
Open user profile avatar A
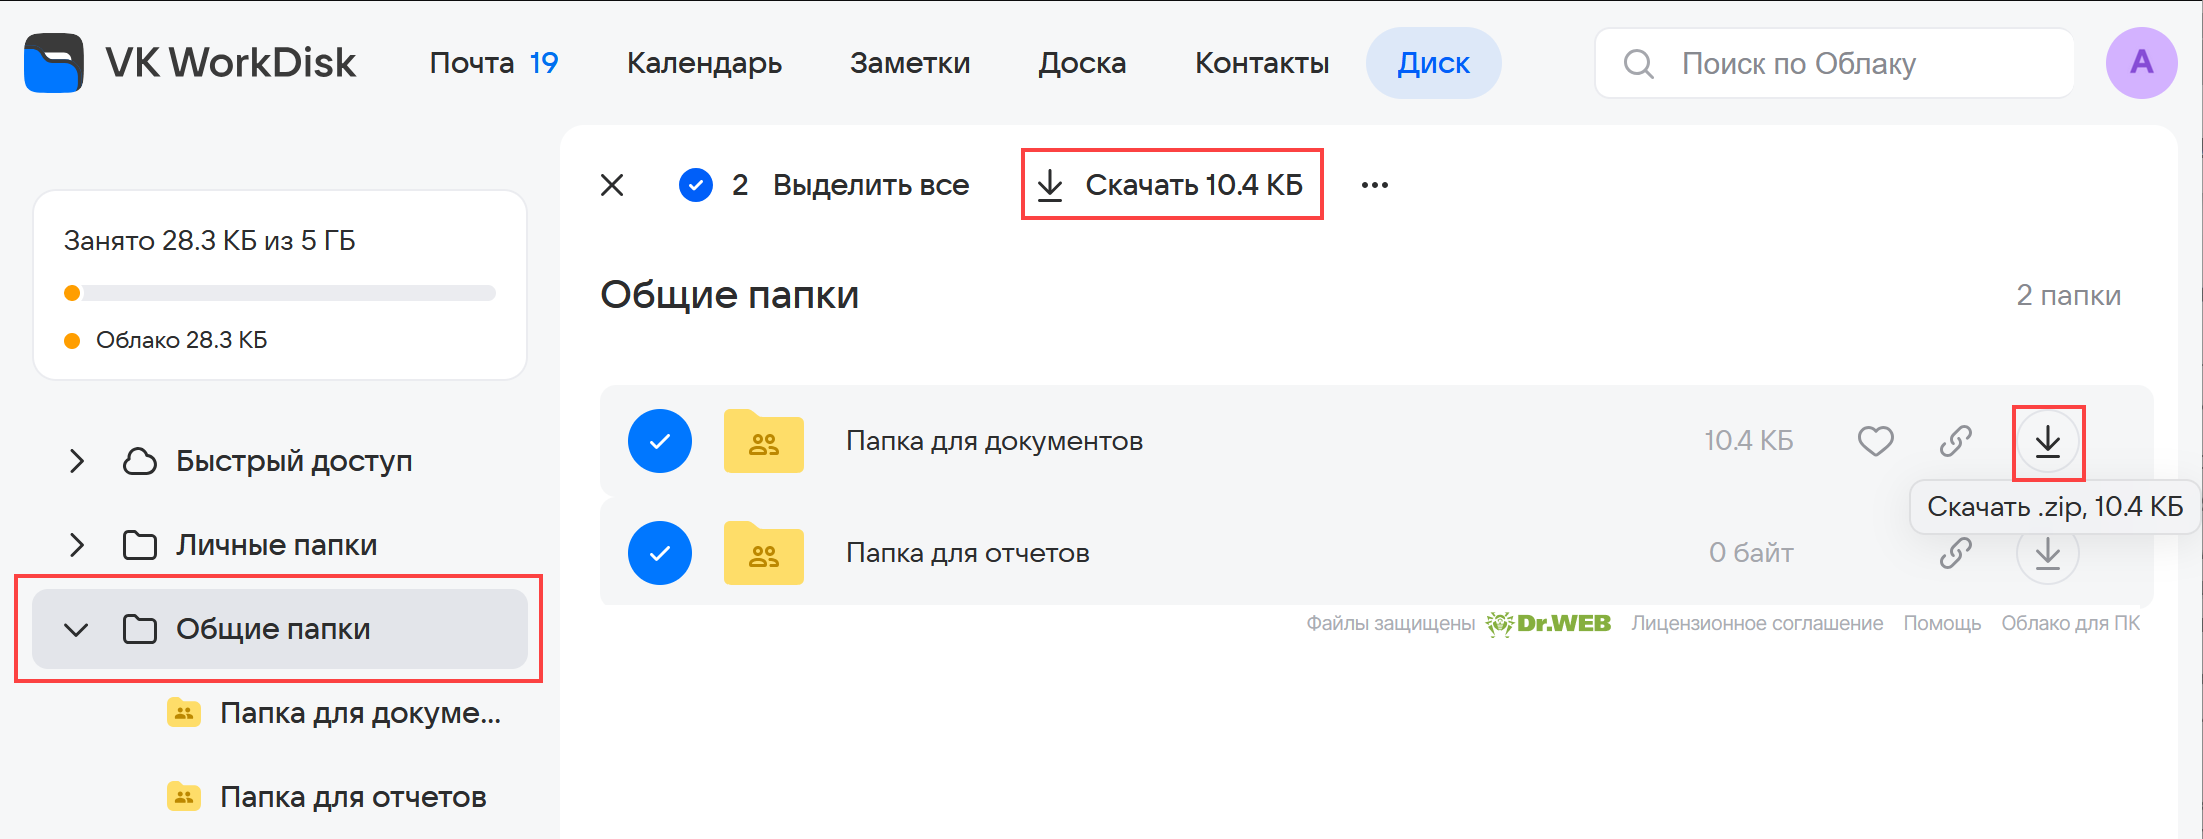click(2141, 63)
